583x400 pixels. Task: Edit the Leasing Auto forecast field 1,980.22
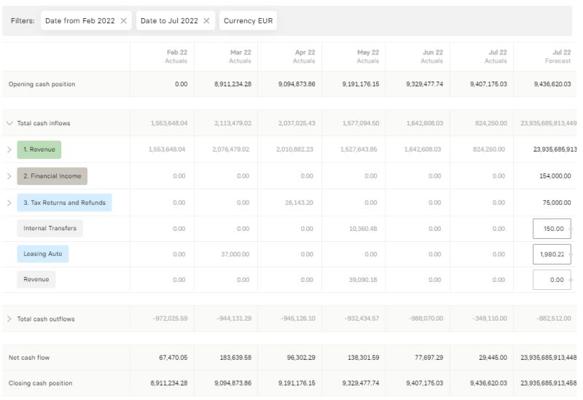pos(552,254)
